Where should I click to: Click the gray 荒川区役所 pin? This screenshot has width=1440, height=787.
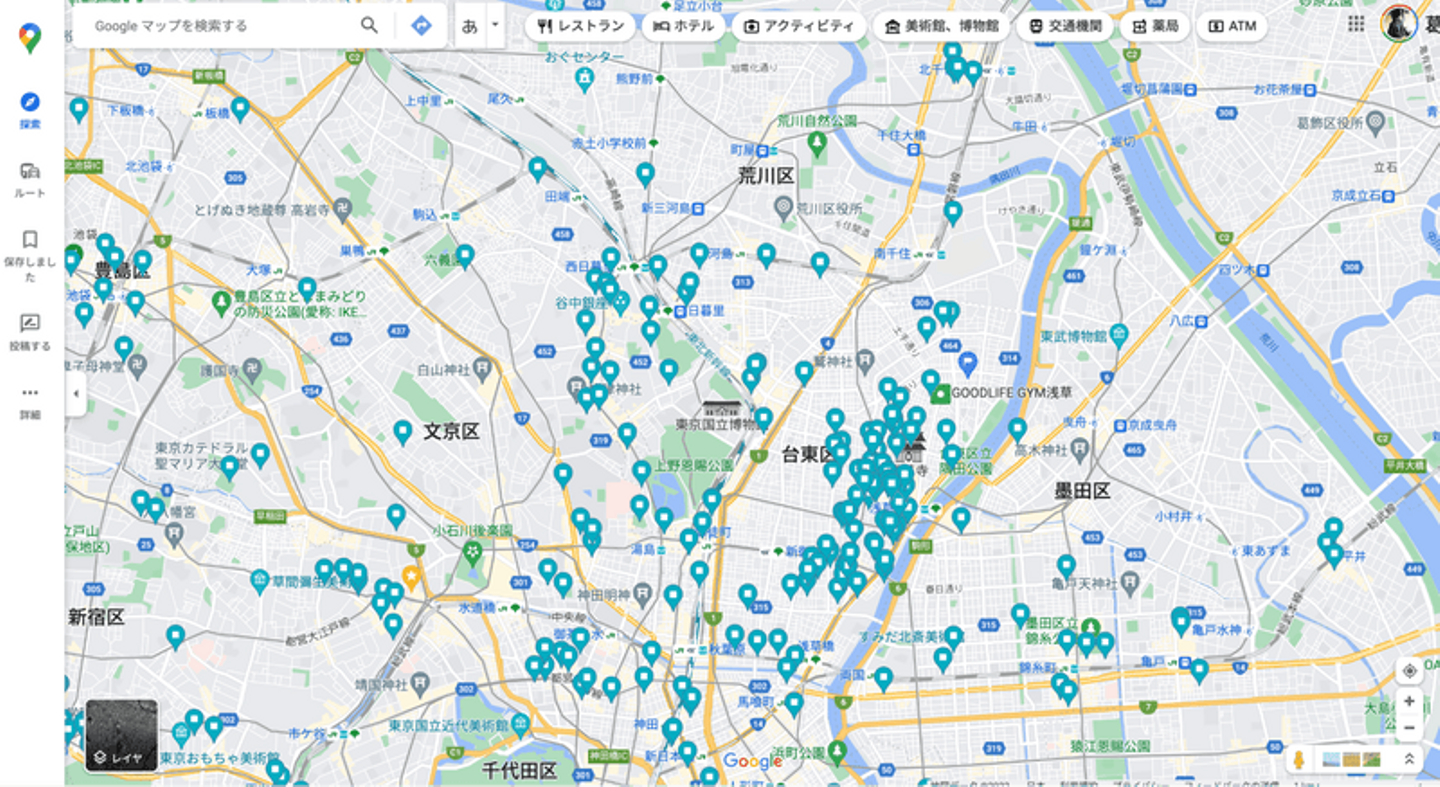(784, 208)
